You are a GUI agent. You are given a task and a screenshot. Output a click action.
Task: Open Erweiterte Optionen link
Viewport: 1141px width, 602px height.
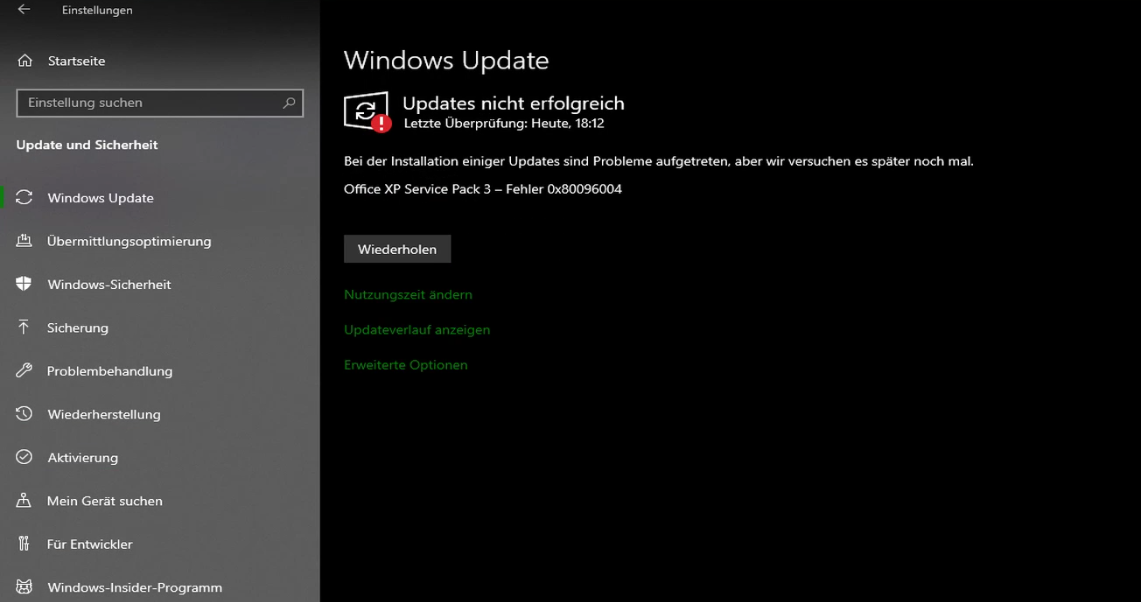click(x=405, y=365)
